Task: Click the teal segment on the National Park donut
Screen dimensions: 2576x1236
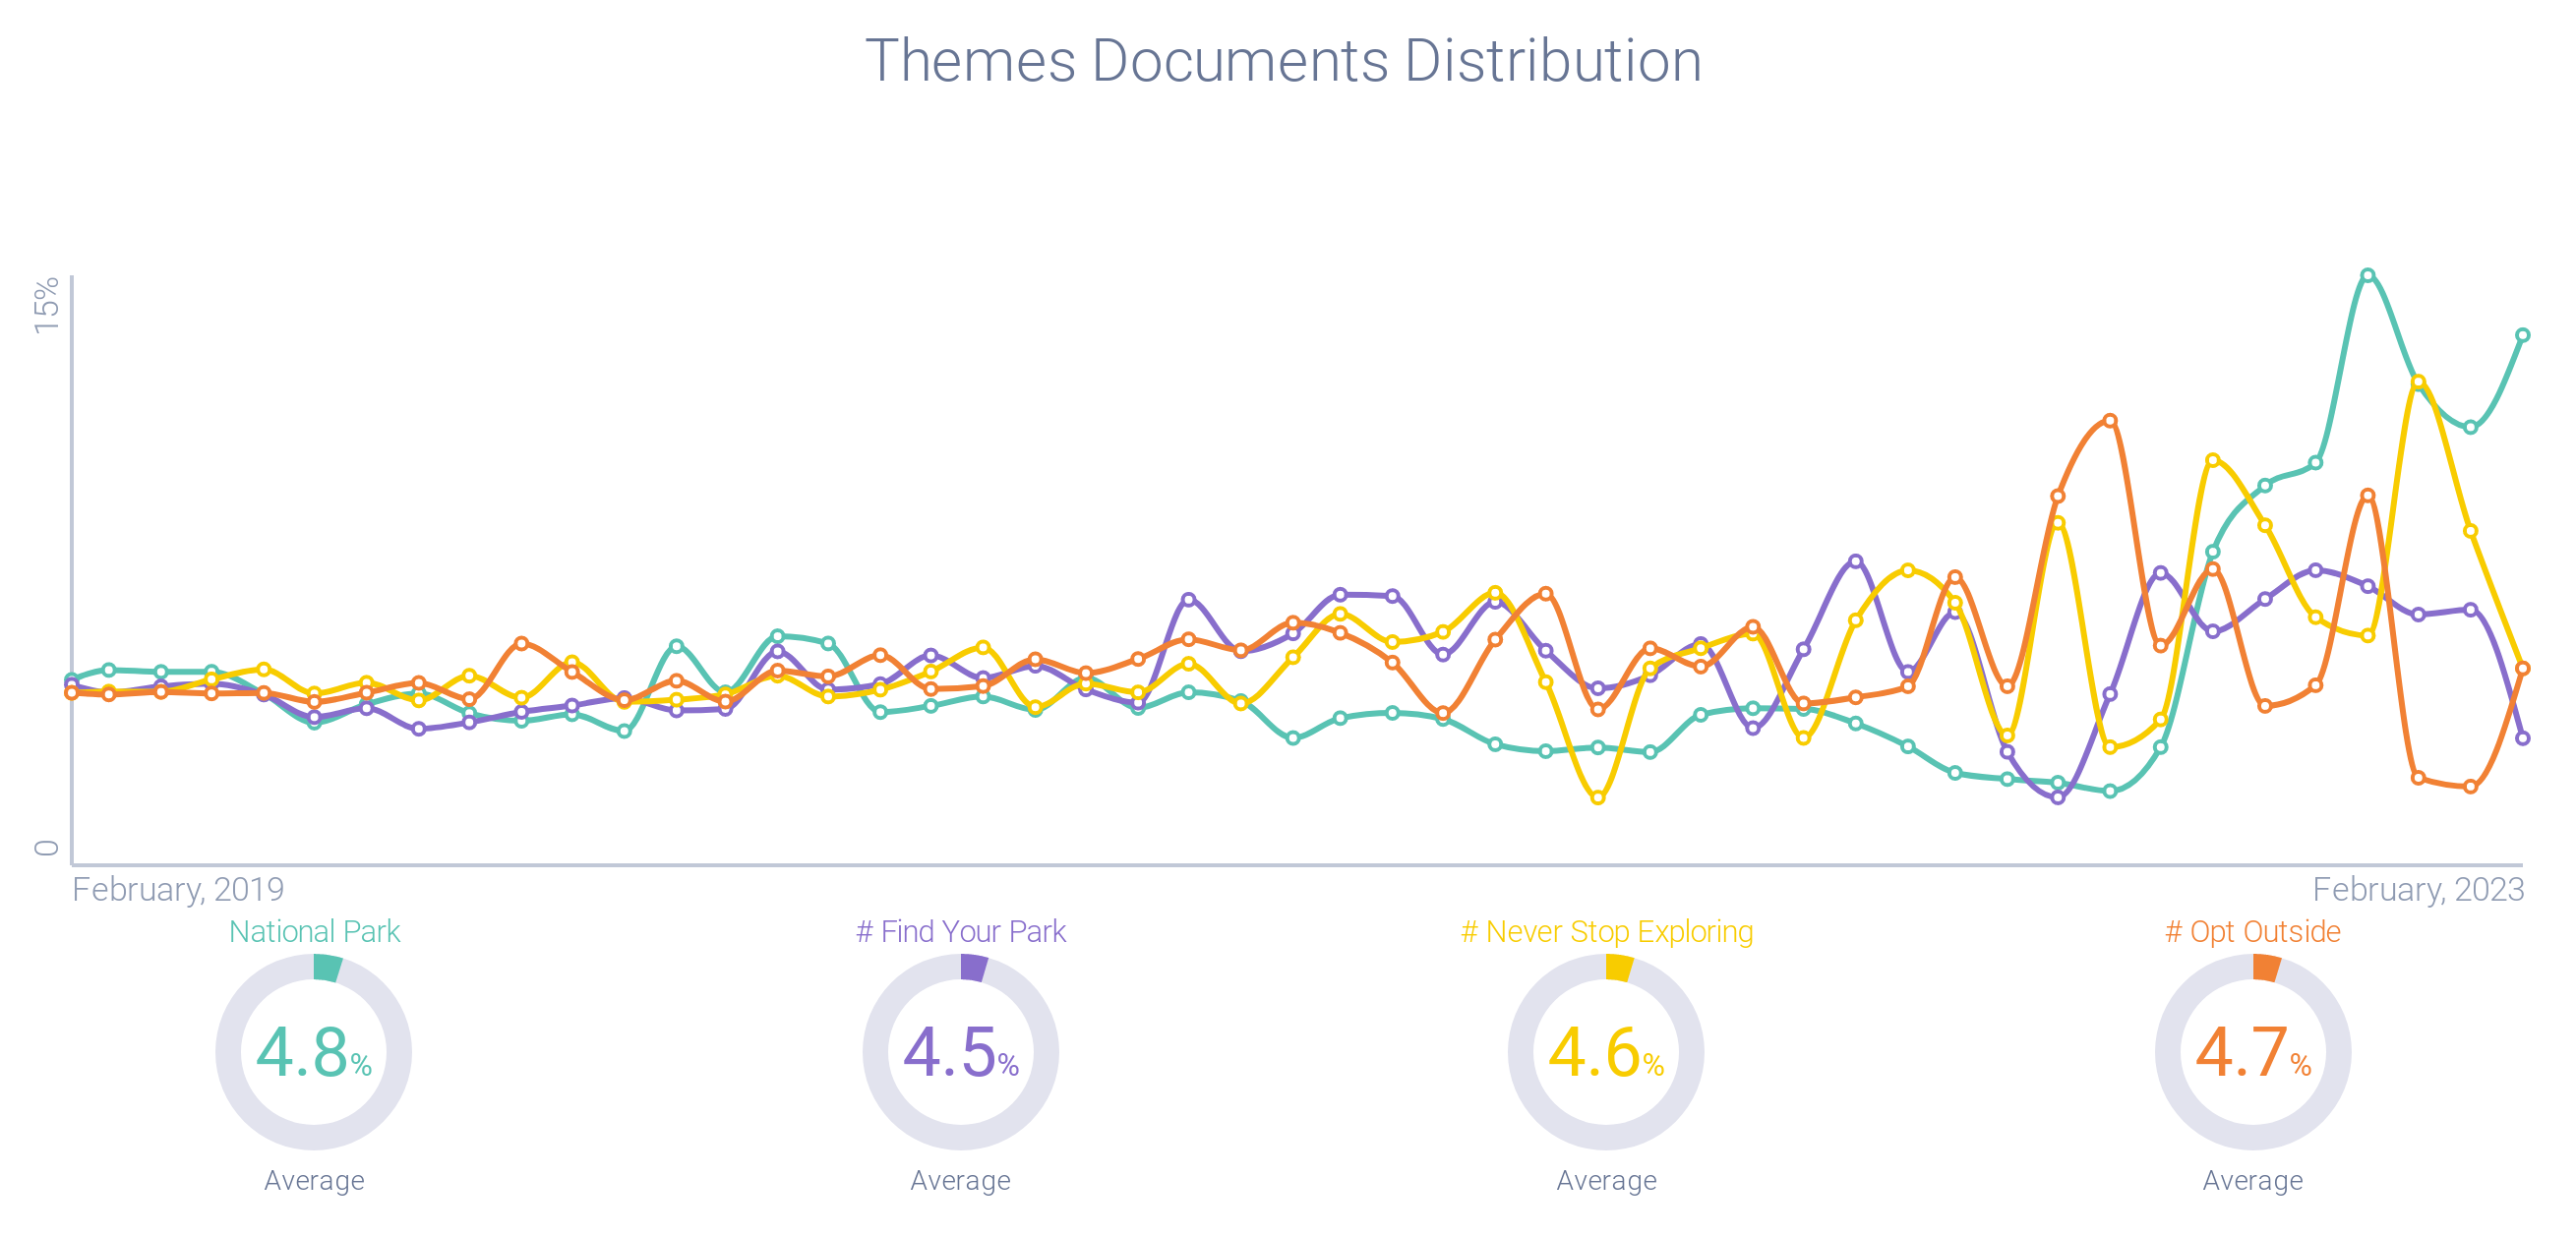Action: pyautogui.click(x=327, y=968)
